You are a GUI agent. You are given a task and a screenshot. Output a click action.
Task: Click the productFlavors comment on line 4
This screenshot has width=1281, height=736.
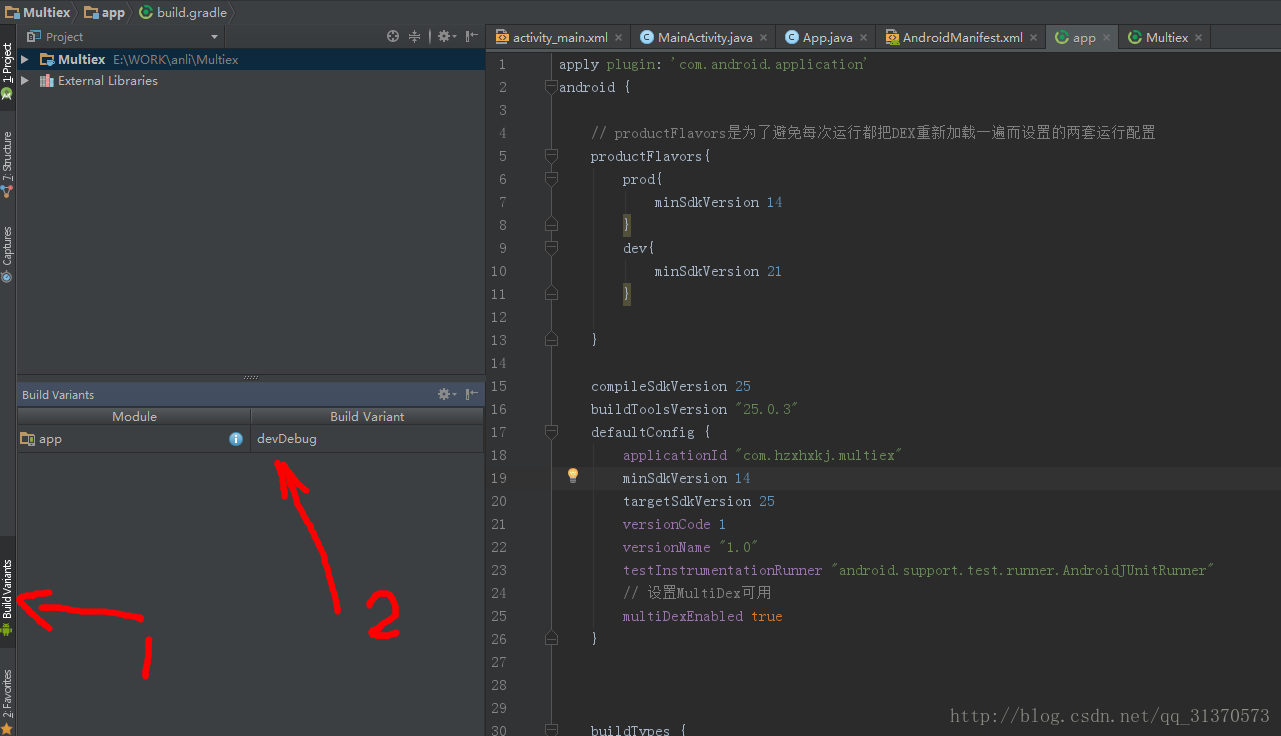coord(873,133)
